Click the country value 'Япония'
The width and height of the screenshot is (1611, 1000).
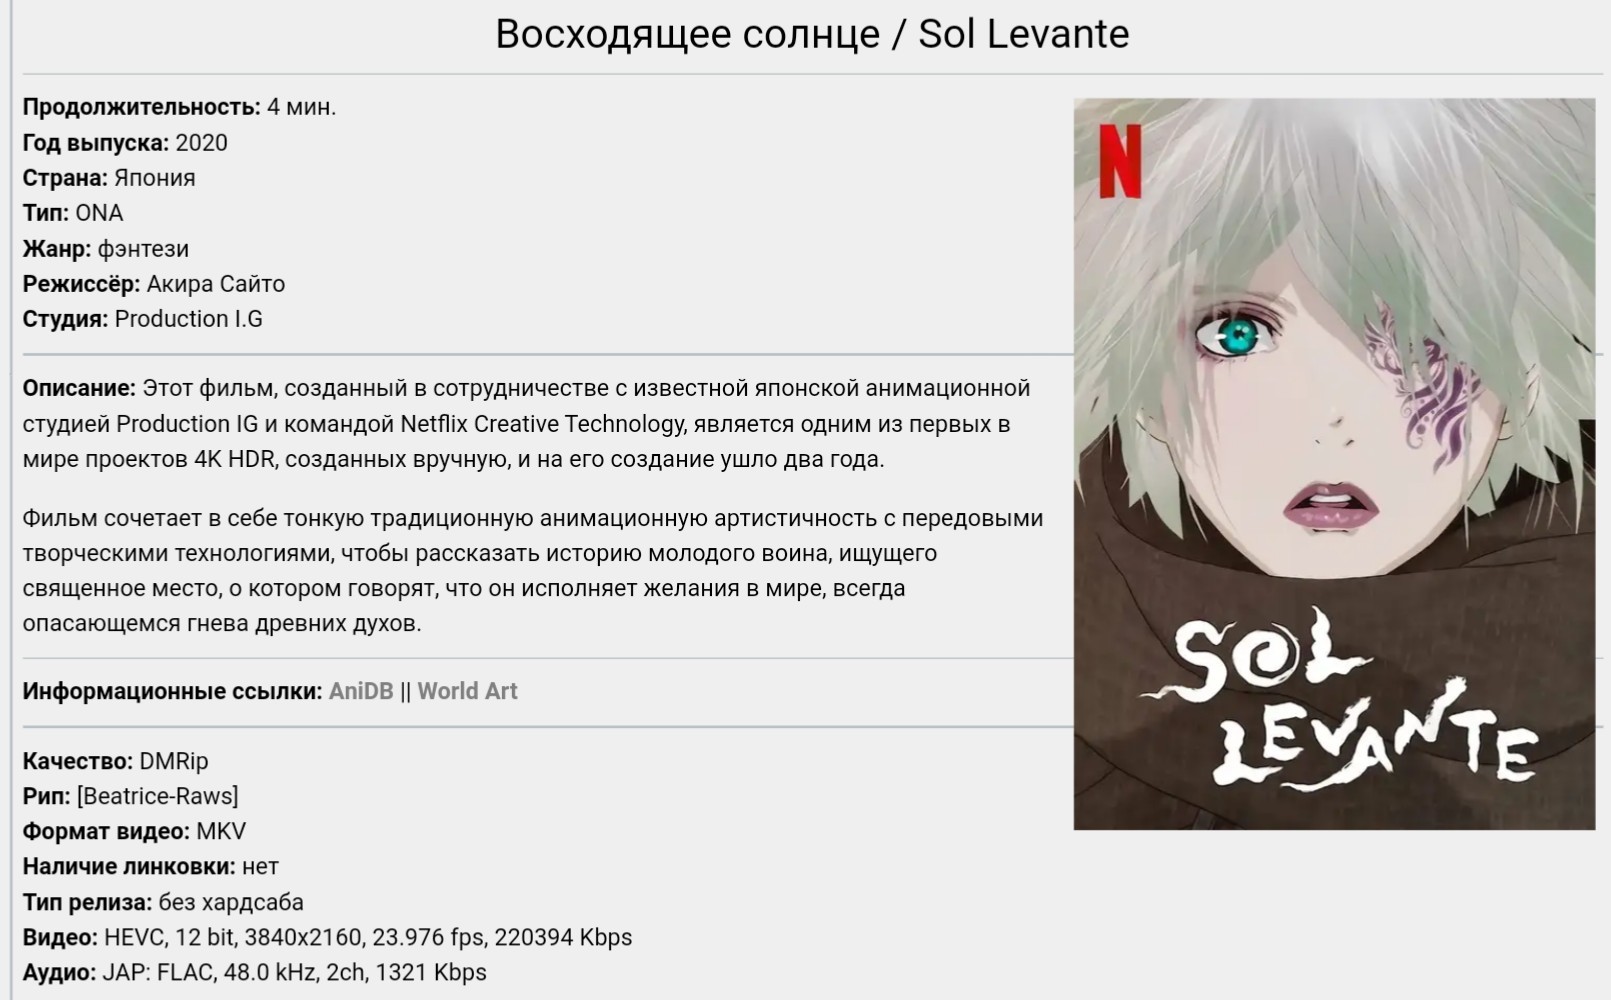pos(154,178)
